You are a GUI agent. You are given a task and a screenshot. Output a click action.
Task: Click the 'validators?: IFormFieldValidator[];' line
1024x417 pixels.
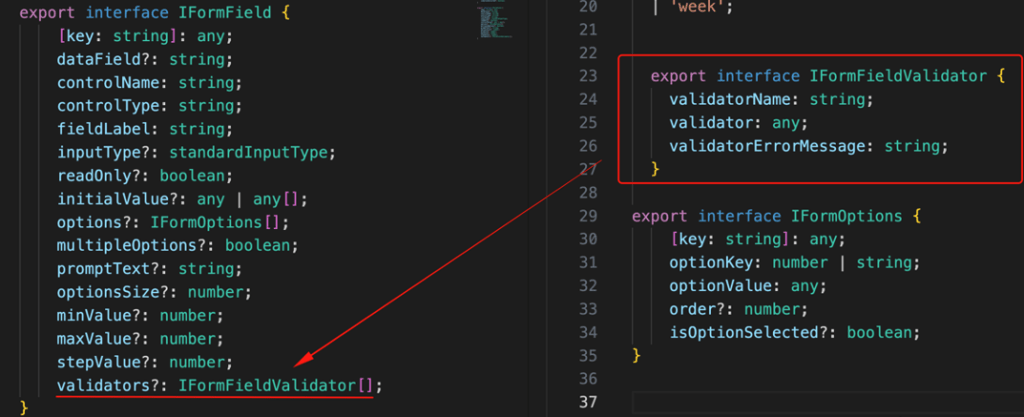(219, 386)
